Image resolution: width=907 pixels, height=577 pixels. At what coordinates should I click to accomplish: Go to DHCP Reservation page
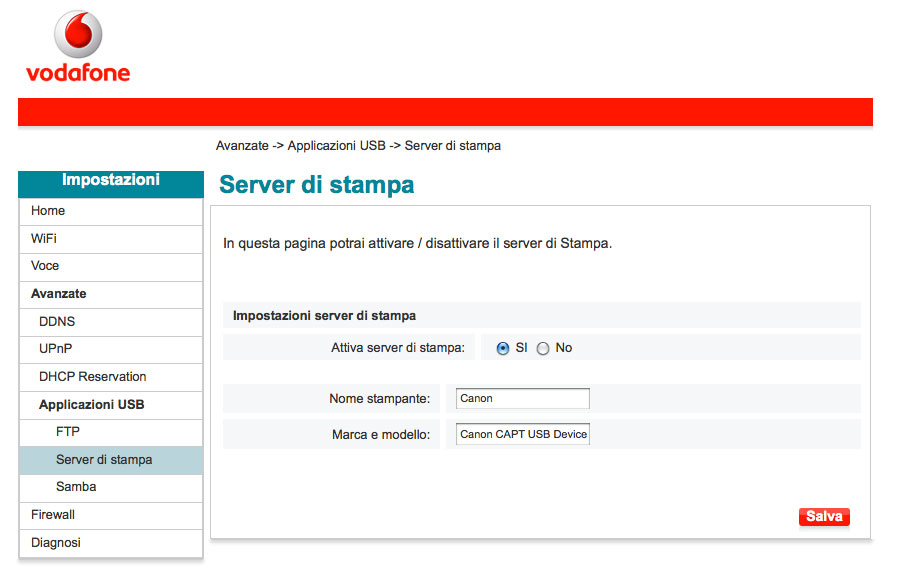(x=110, y=377)
